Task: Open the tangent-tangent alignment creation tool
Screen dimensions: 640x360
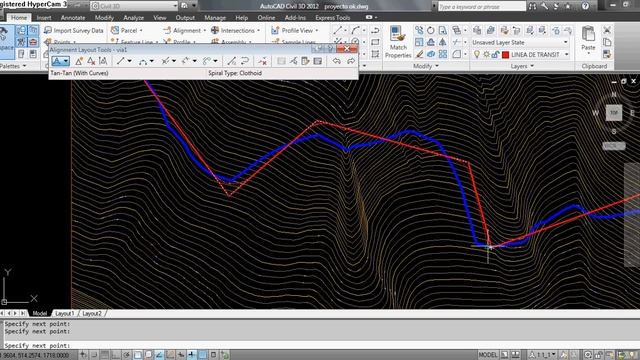Action: pos(60,61)
